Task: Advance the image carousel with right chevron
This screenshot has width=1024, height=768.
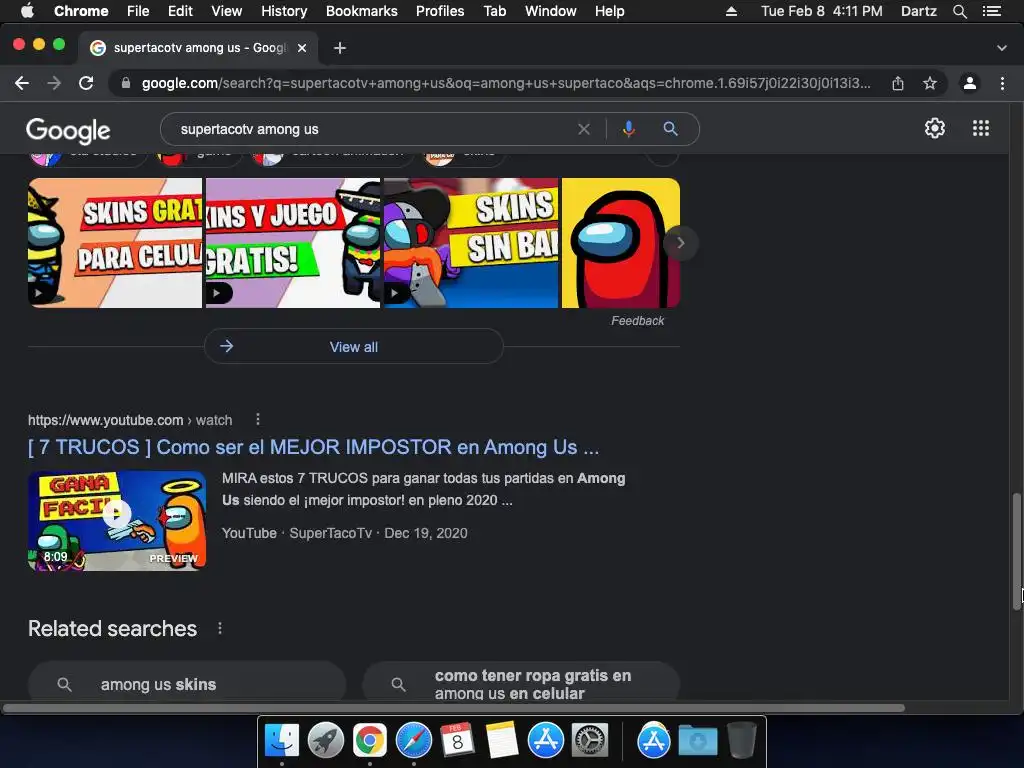Action: 680,243
